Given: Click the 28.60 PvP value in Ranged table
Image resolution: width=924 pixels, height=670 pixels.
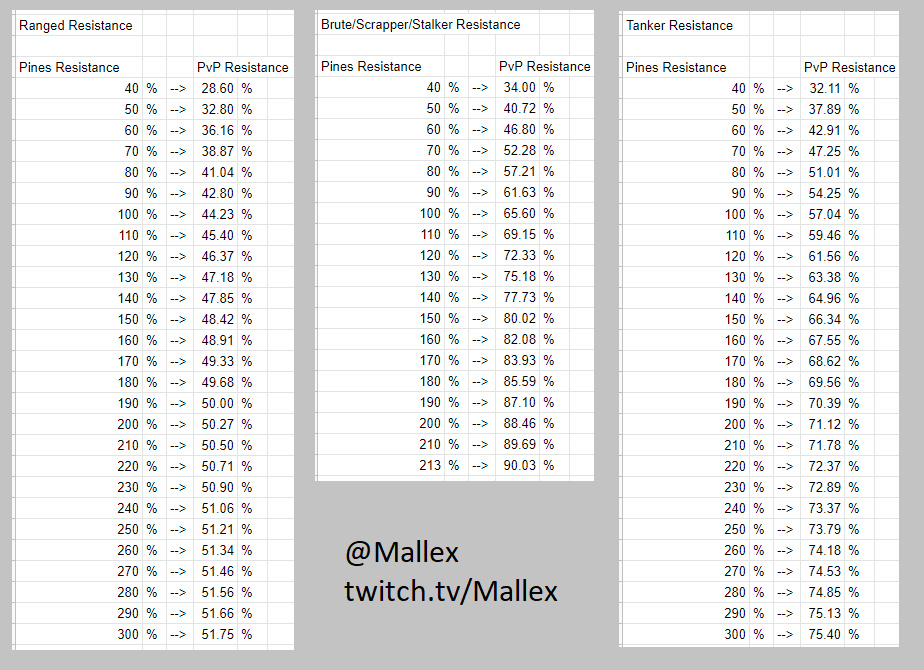Looking at the screenshot, I should click(217, 88).
